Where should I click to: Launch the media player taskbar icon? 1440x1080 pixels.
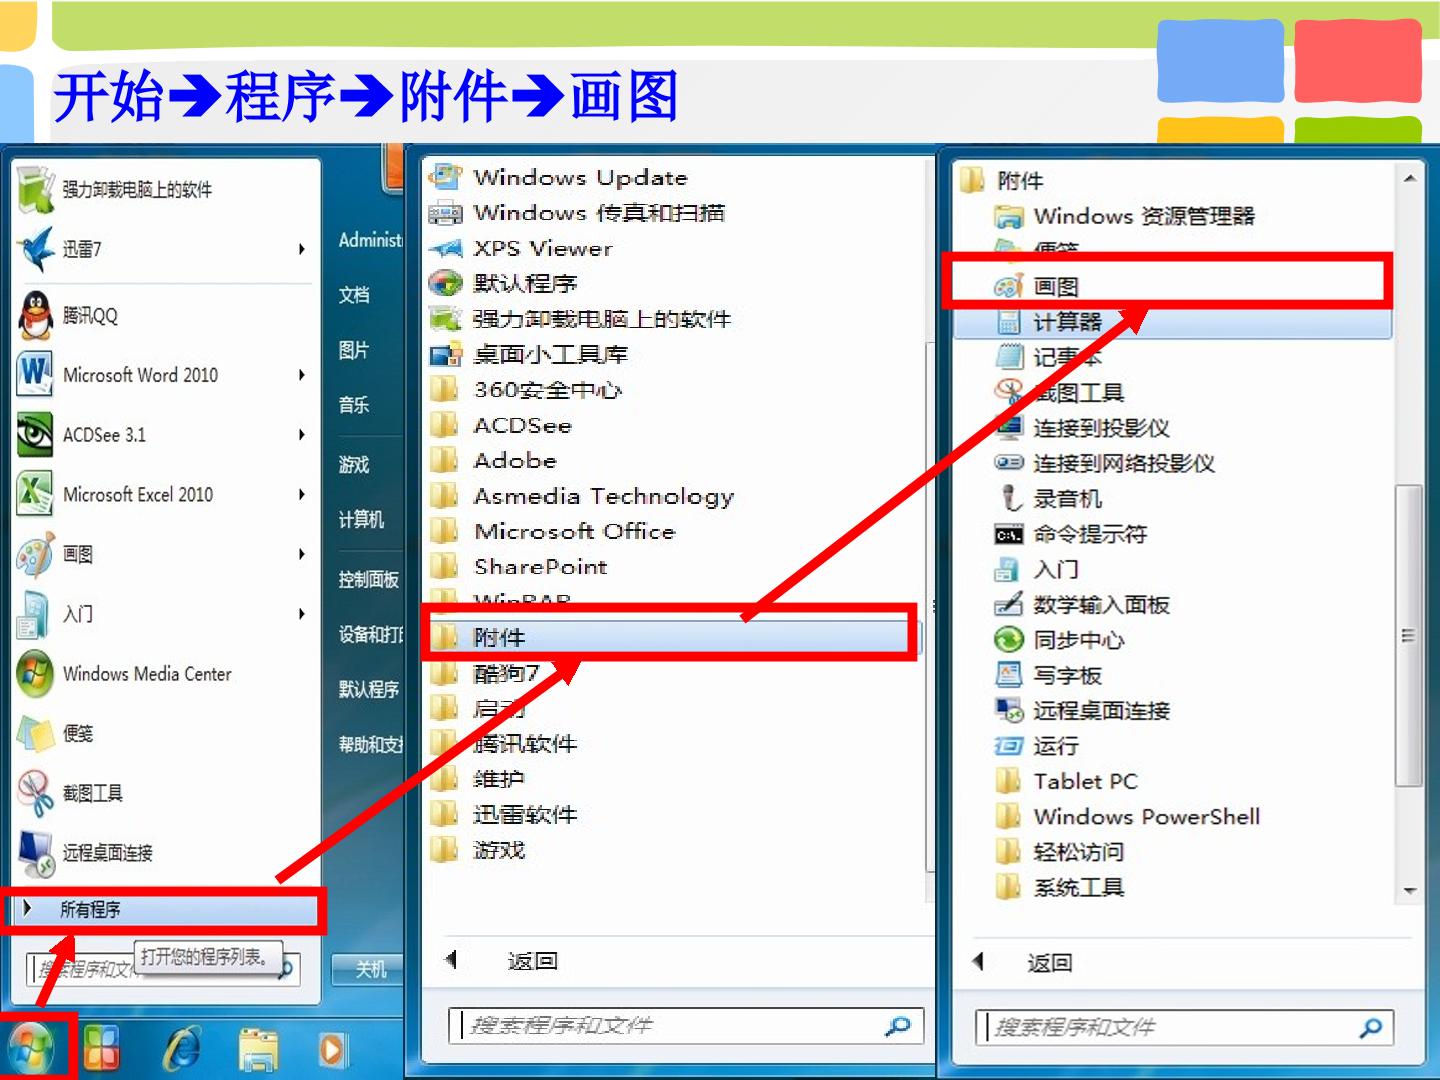(x=332, y=1050)
